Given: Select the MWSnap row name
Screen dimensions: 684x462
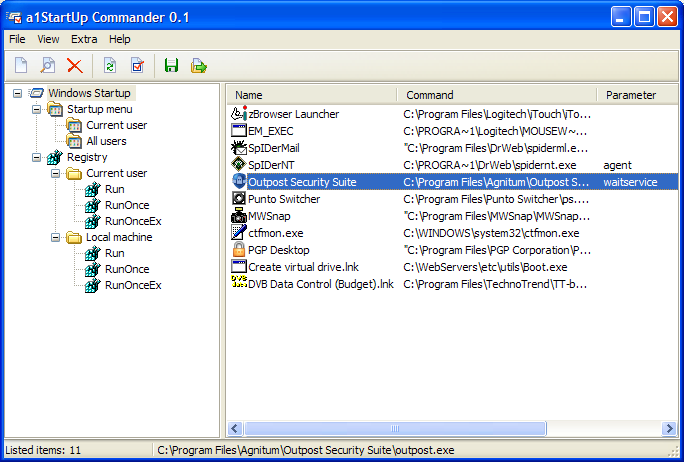Looking at the screenshot, I should (x=269, y=216).
